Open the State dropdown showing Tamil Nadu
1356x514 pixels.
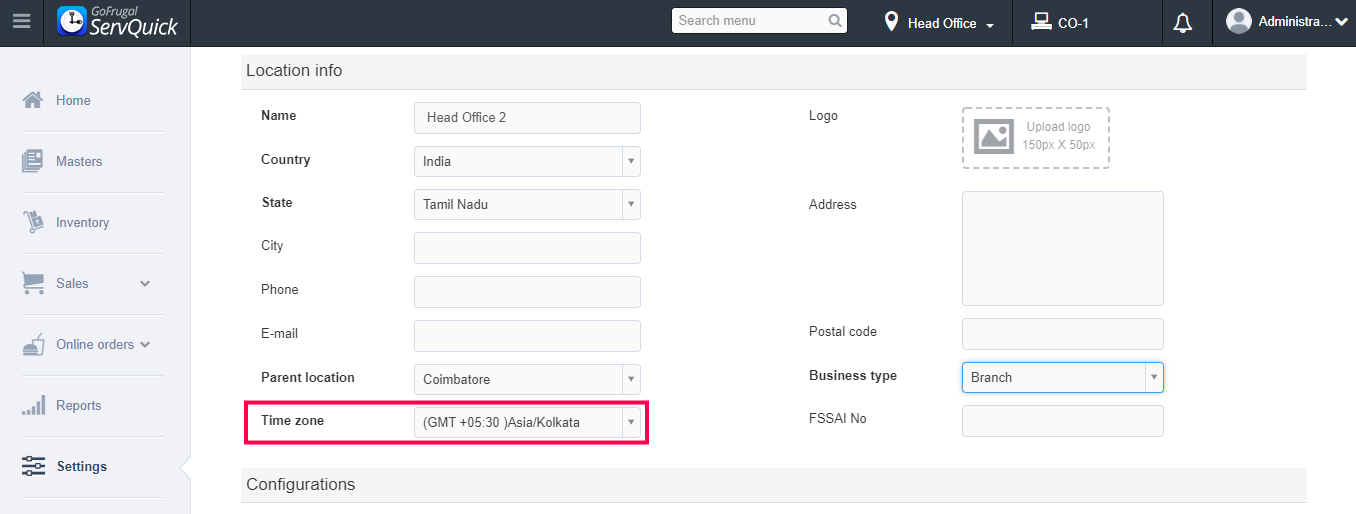(x=527, y=204)
